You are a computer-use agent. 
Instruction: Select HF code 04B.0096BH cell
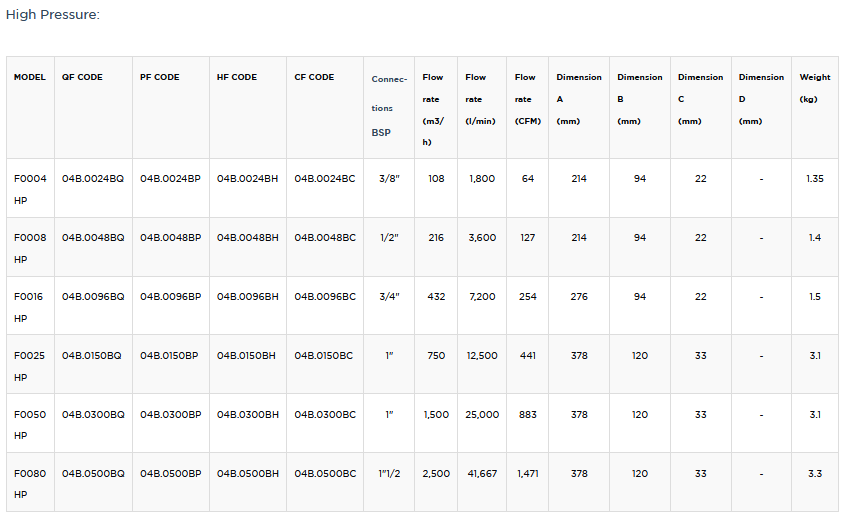click(247, 297)
